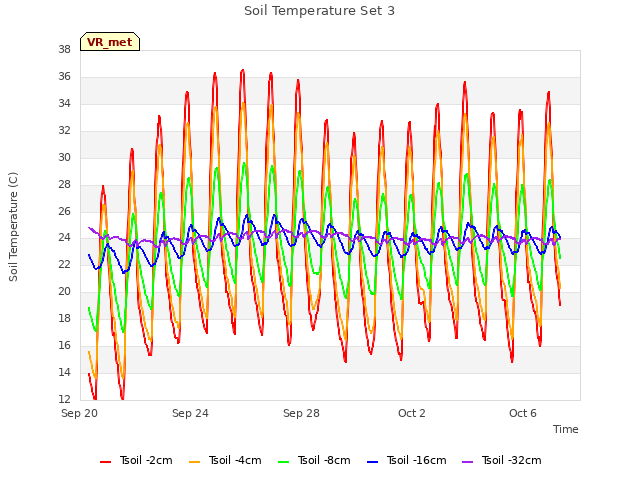Select the 'Tsoil -2cm' legend label

coord(146,460)
